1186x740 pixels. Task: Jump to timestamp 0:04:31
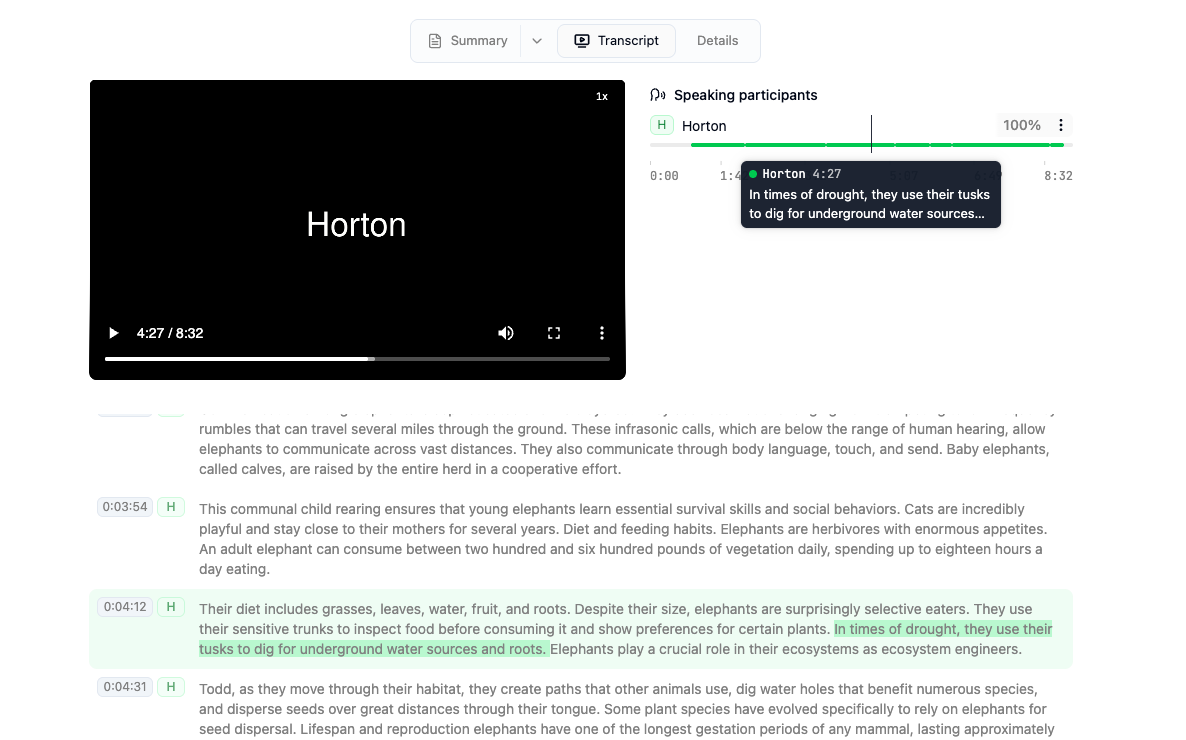[126, 687]
